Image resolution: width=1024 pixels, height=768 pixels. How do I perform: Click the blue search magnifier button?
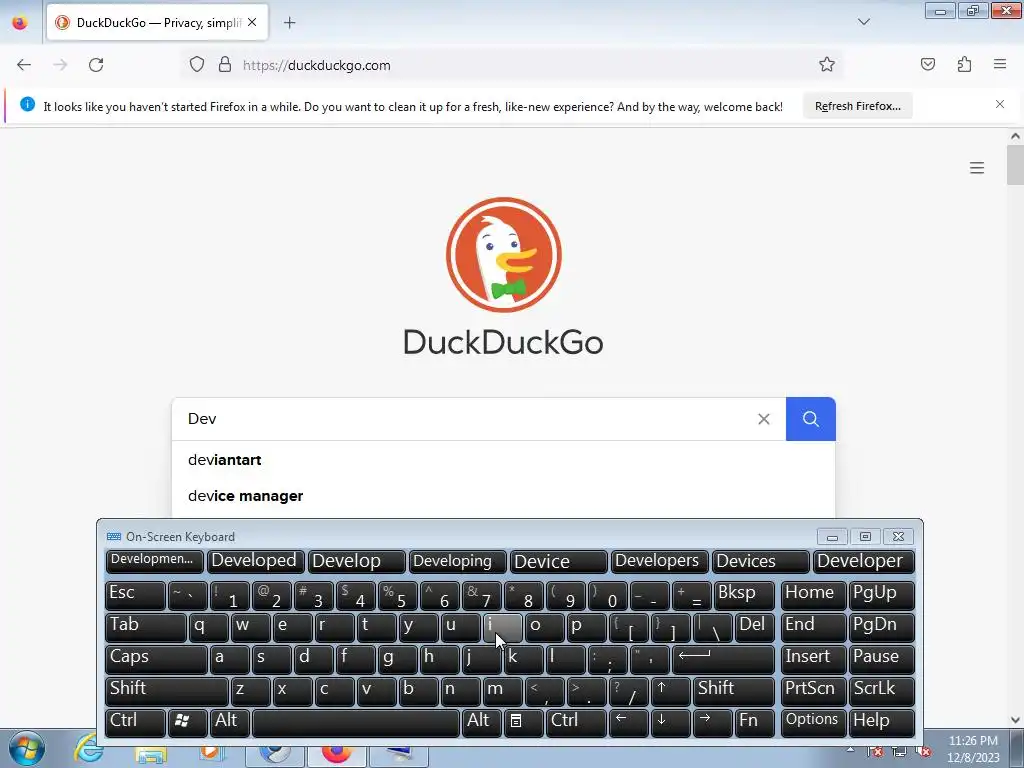[810, 419]
